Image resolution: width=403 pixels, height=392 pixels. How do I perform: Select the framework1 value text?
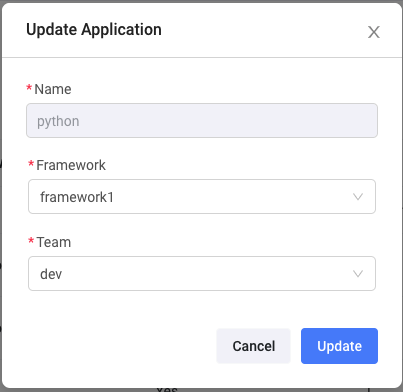(77, 197)
